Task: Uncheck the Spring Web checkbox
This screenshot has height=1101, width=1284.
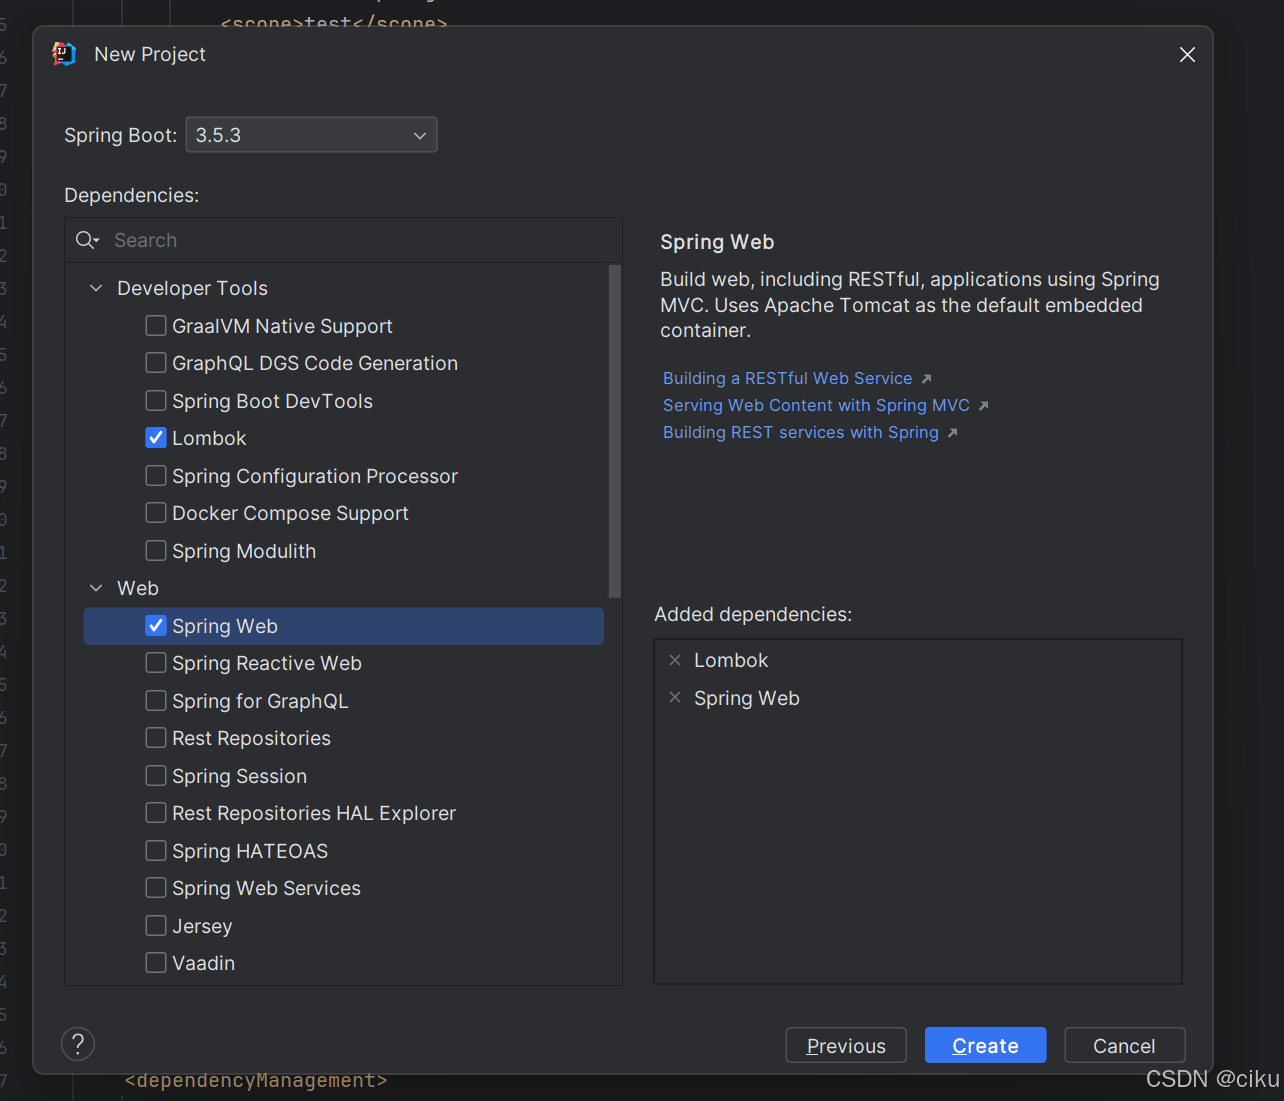Action: pos(156,626)
